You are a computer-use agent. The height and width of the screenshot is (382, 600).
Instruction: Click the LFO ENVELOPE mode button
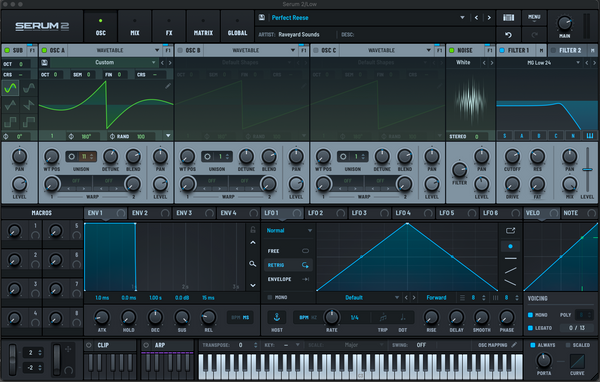(x=288, y=279)
